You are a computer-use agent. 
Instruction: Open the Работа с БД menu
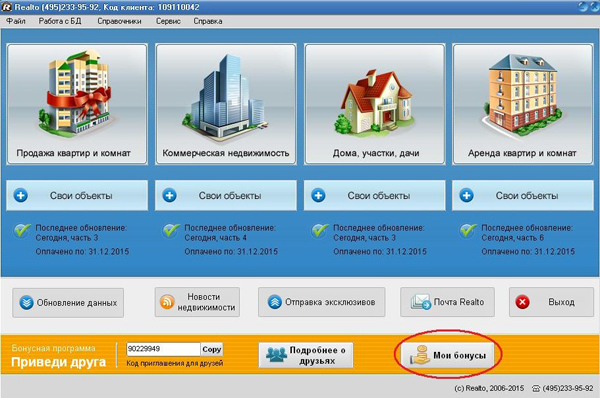pos(60,21)
